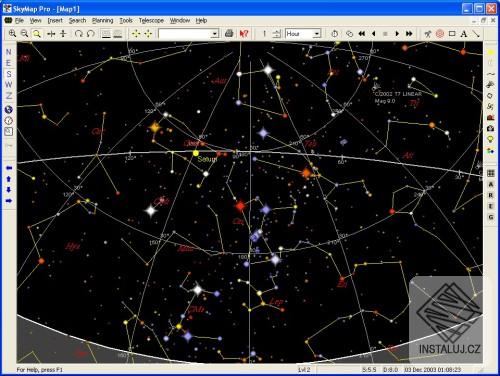Viewport: 500px width, 376px height.
Task: Click the horizontal flip arrows icon
Action: click(x=51, y=34)
